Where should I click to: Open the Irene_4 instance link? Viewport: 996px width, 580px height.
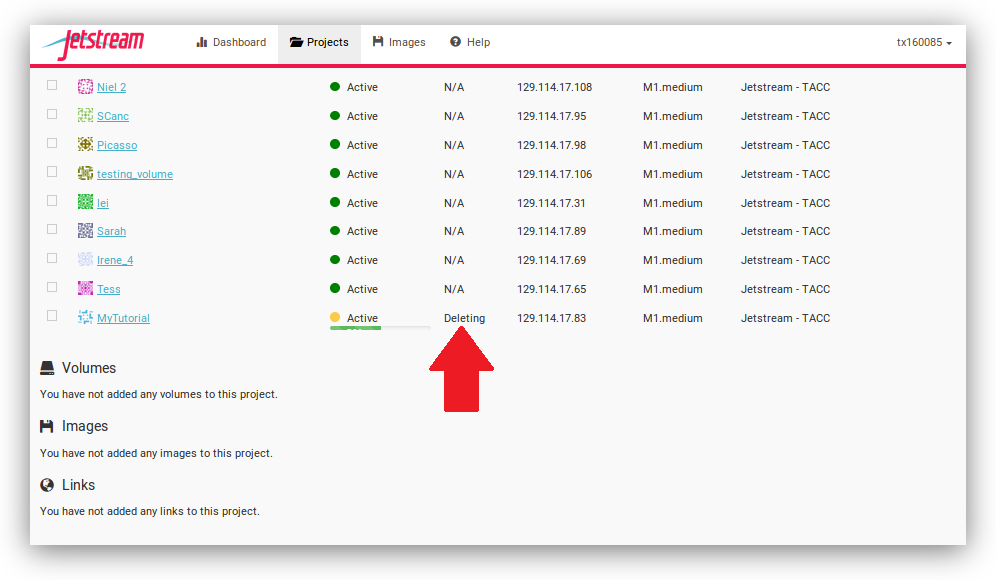(x=115, y=261)
